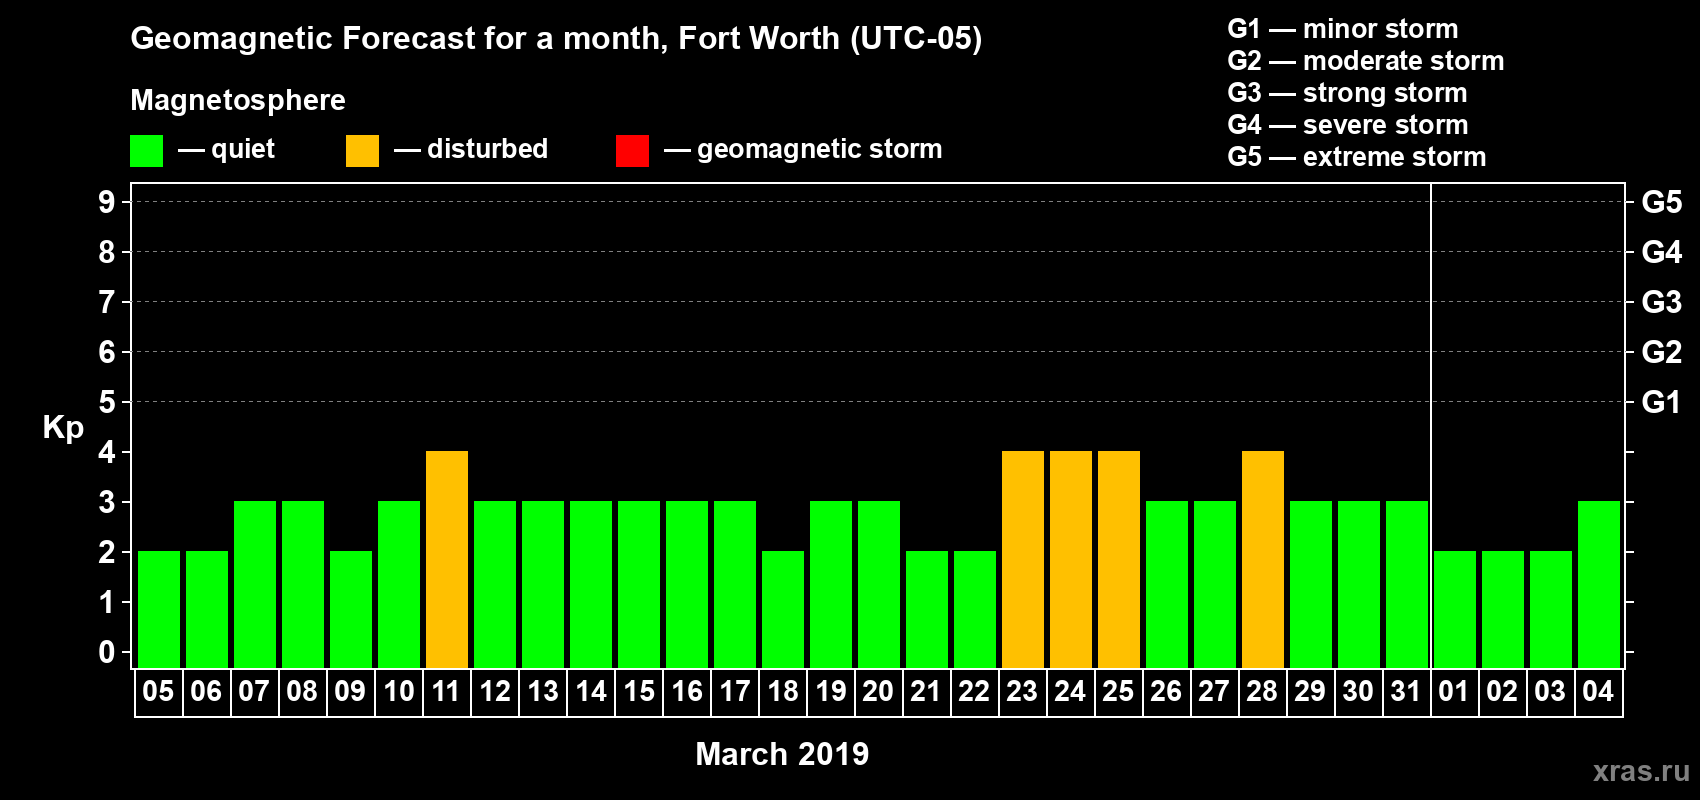
Task: Click the orange disturbed legend swatch
Action: coord(362,151)
